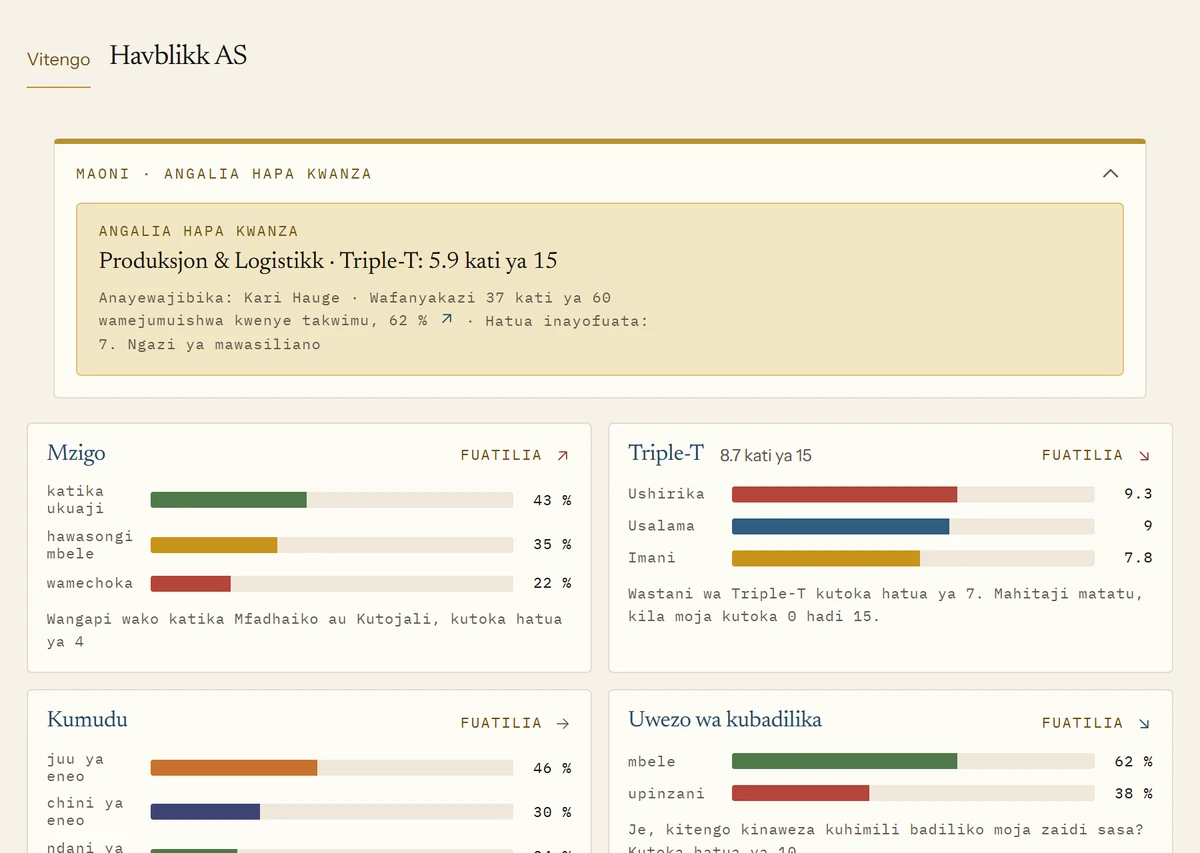Image resolution: width=1200 pixels, height=853 pixels.
Task: Click the green katika ukuaji progress bar
Action: tap(228, 500)
